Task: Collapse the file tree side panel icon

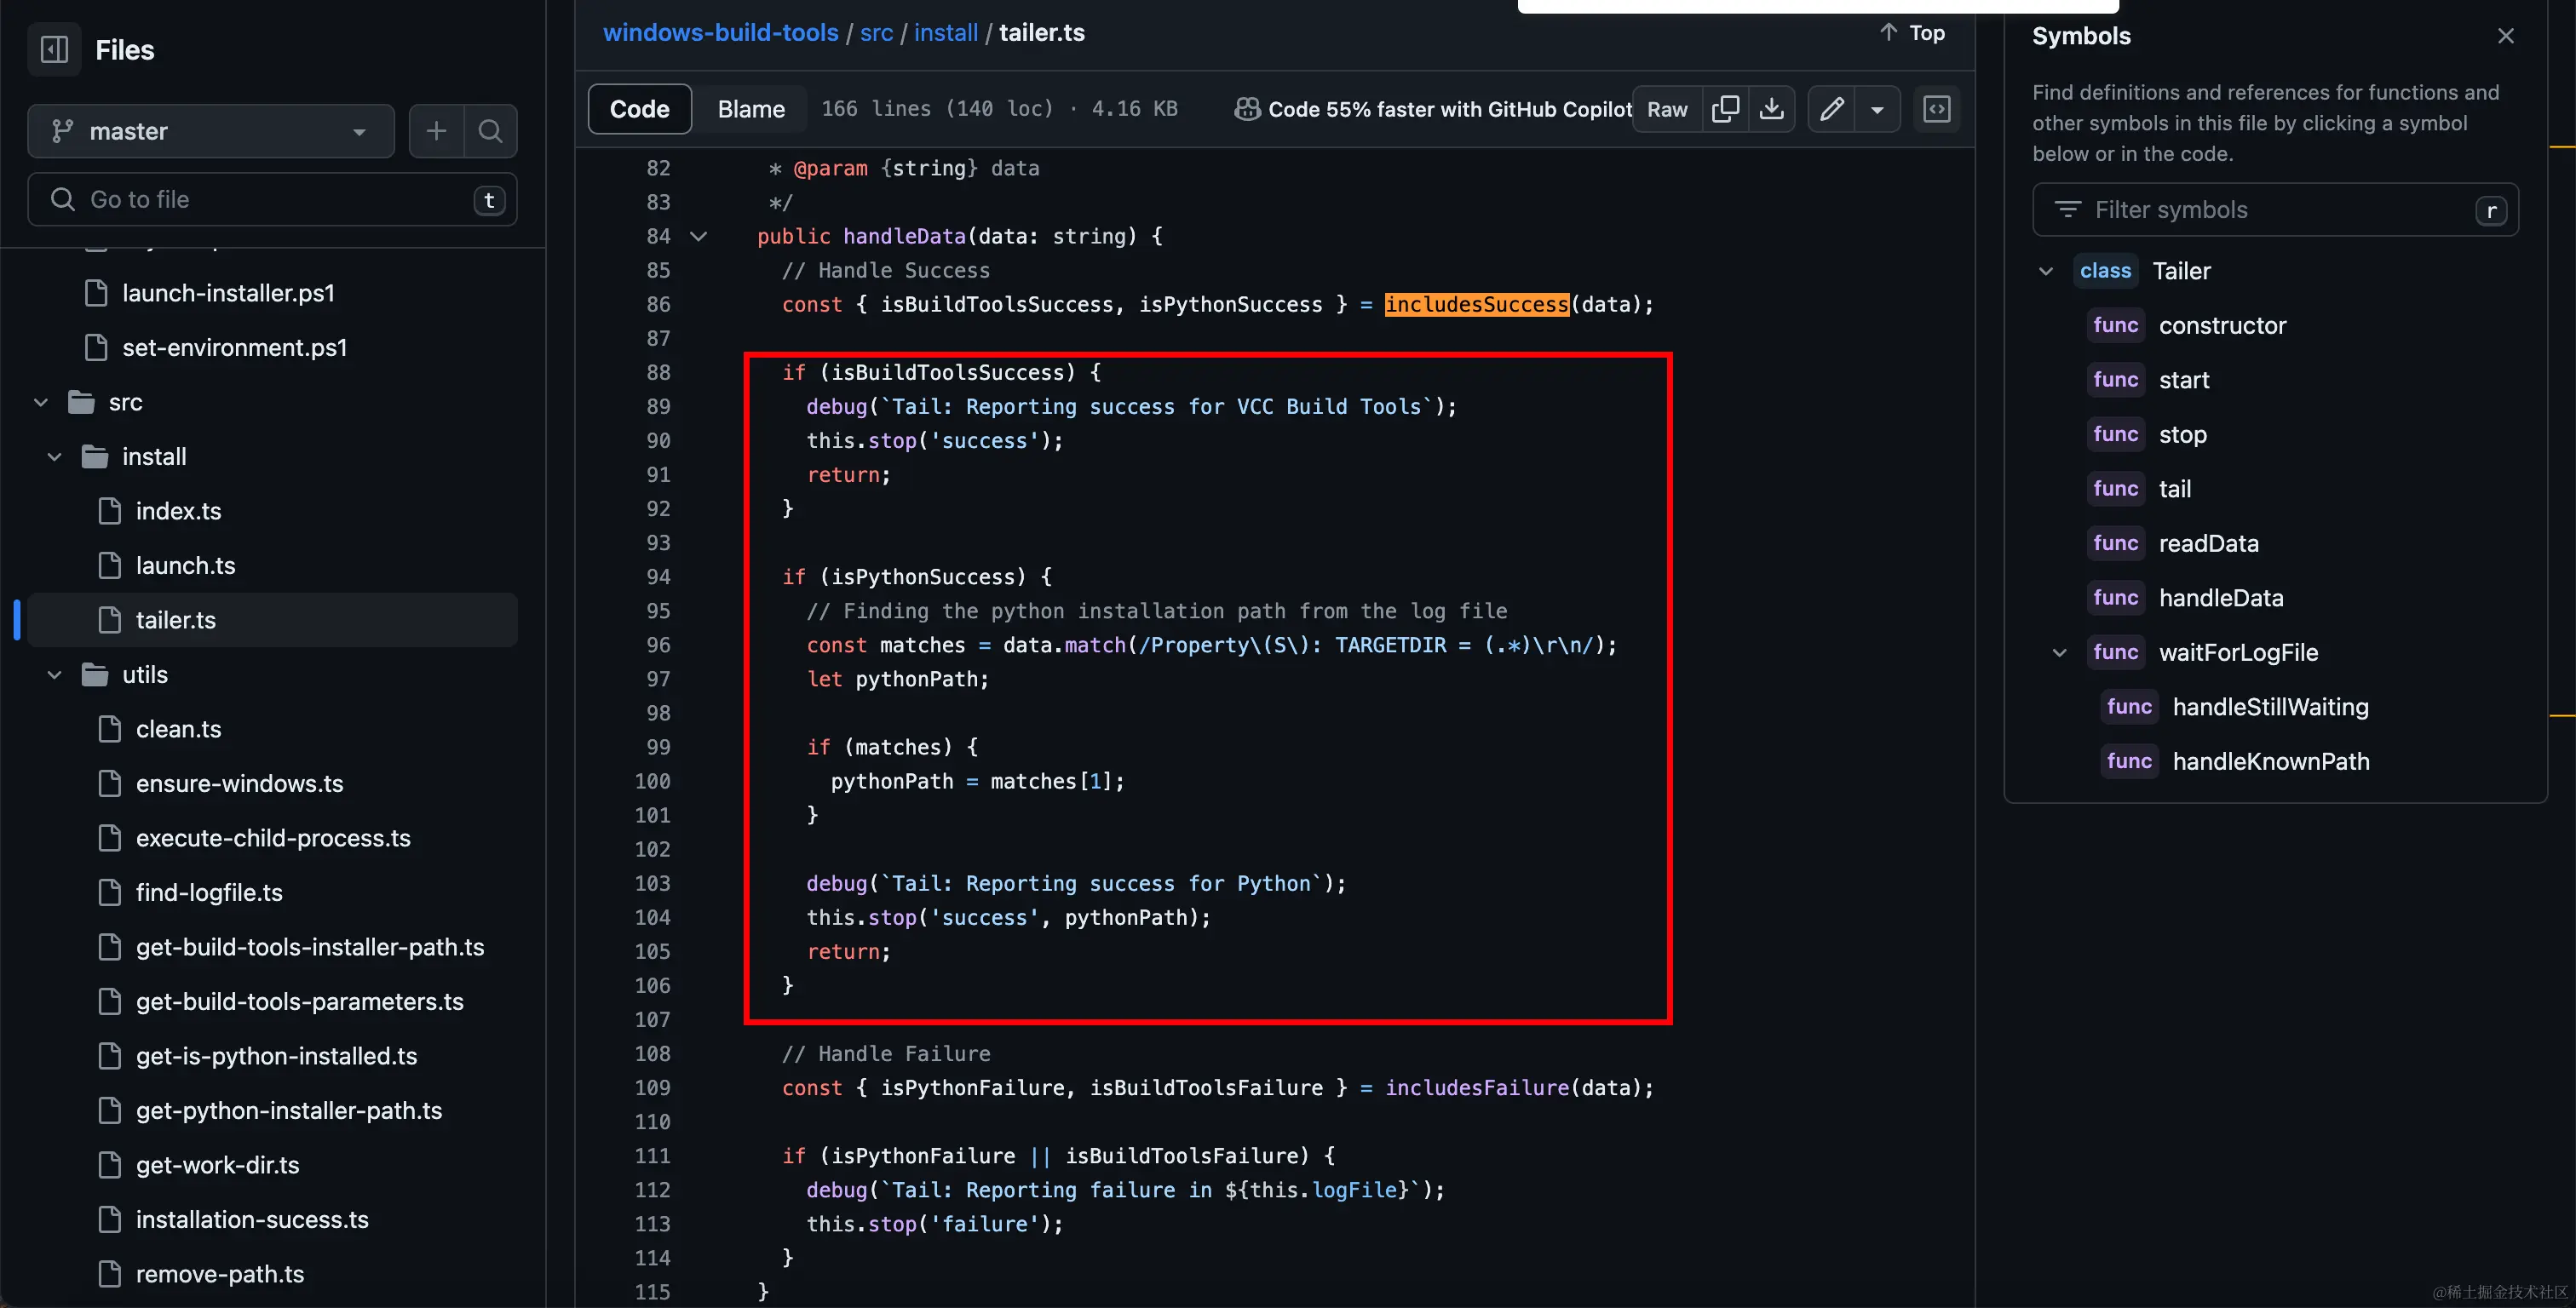Action: coord(54,49)
